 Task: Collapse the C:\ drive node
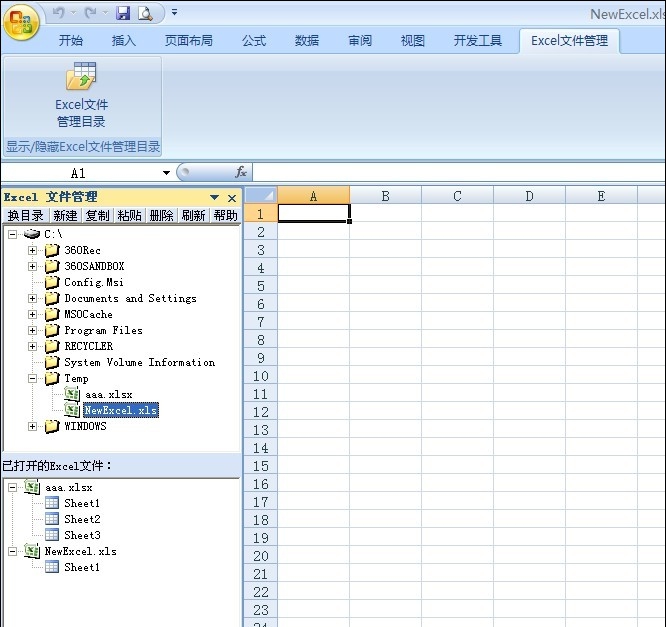tap(13, 234)
